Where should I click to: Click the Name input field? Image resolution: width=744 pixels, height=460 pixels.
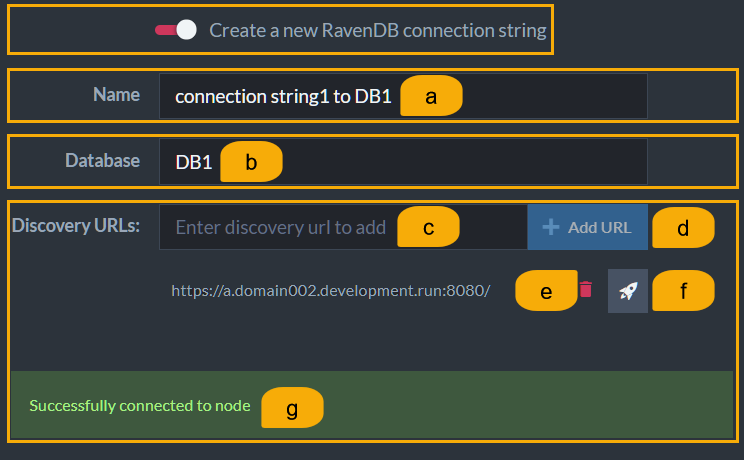tap(403, 96)
